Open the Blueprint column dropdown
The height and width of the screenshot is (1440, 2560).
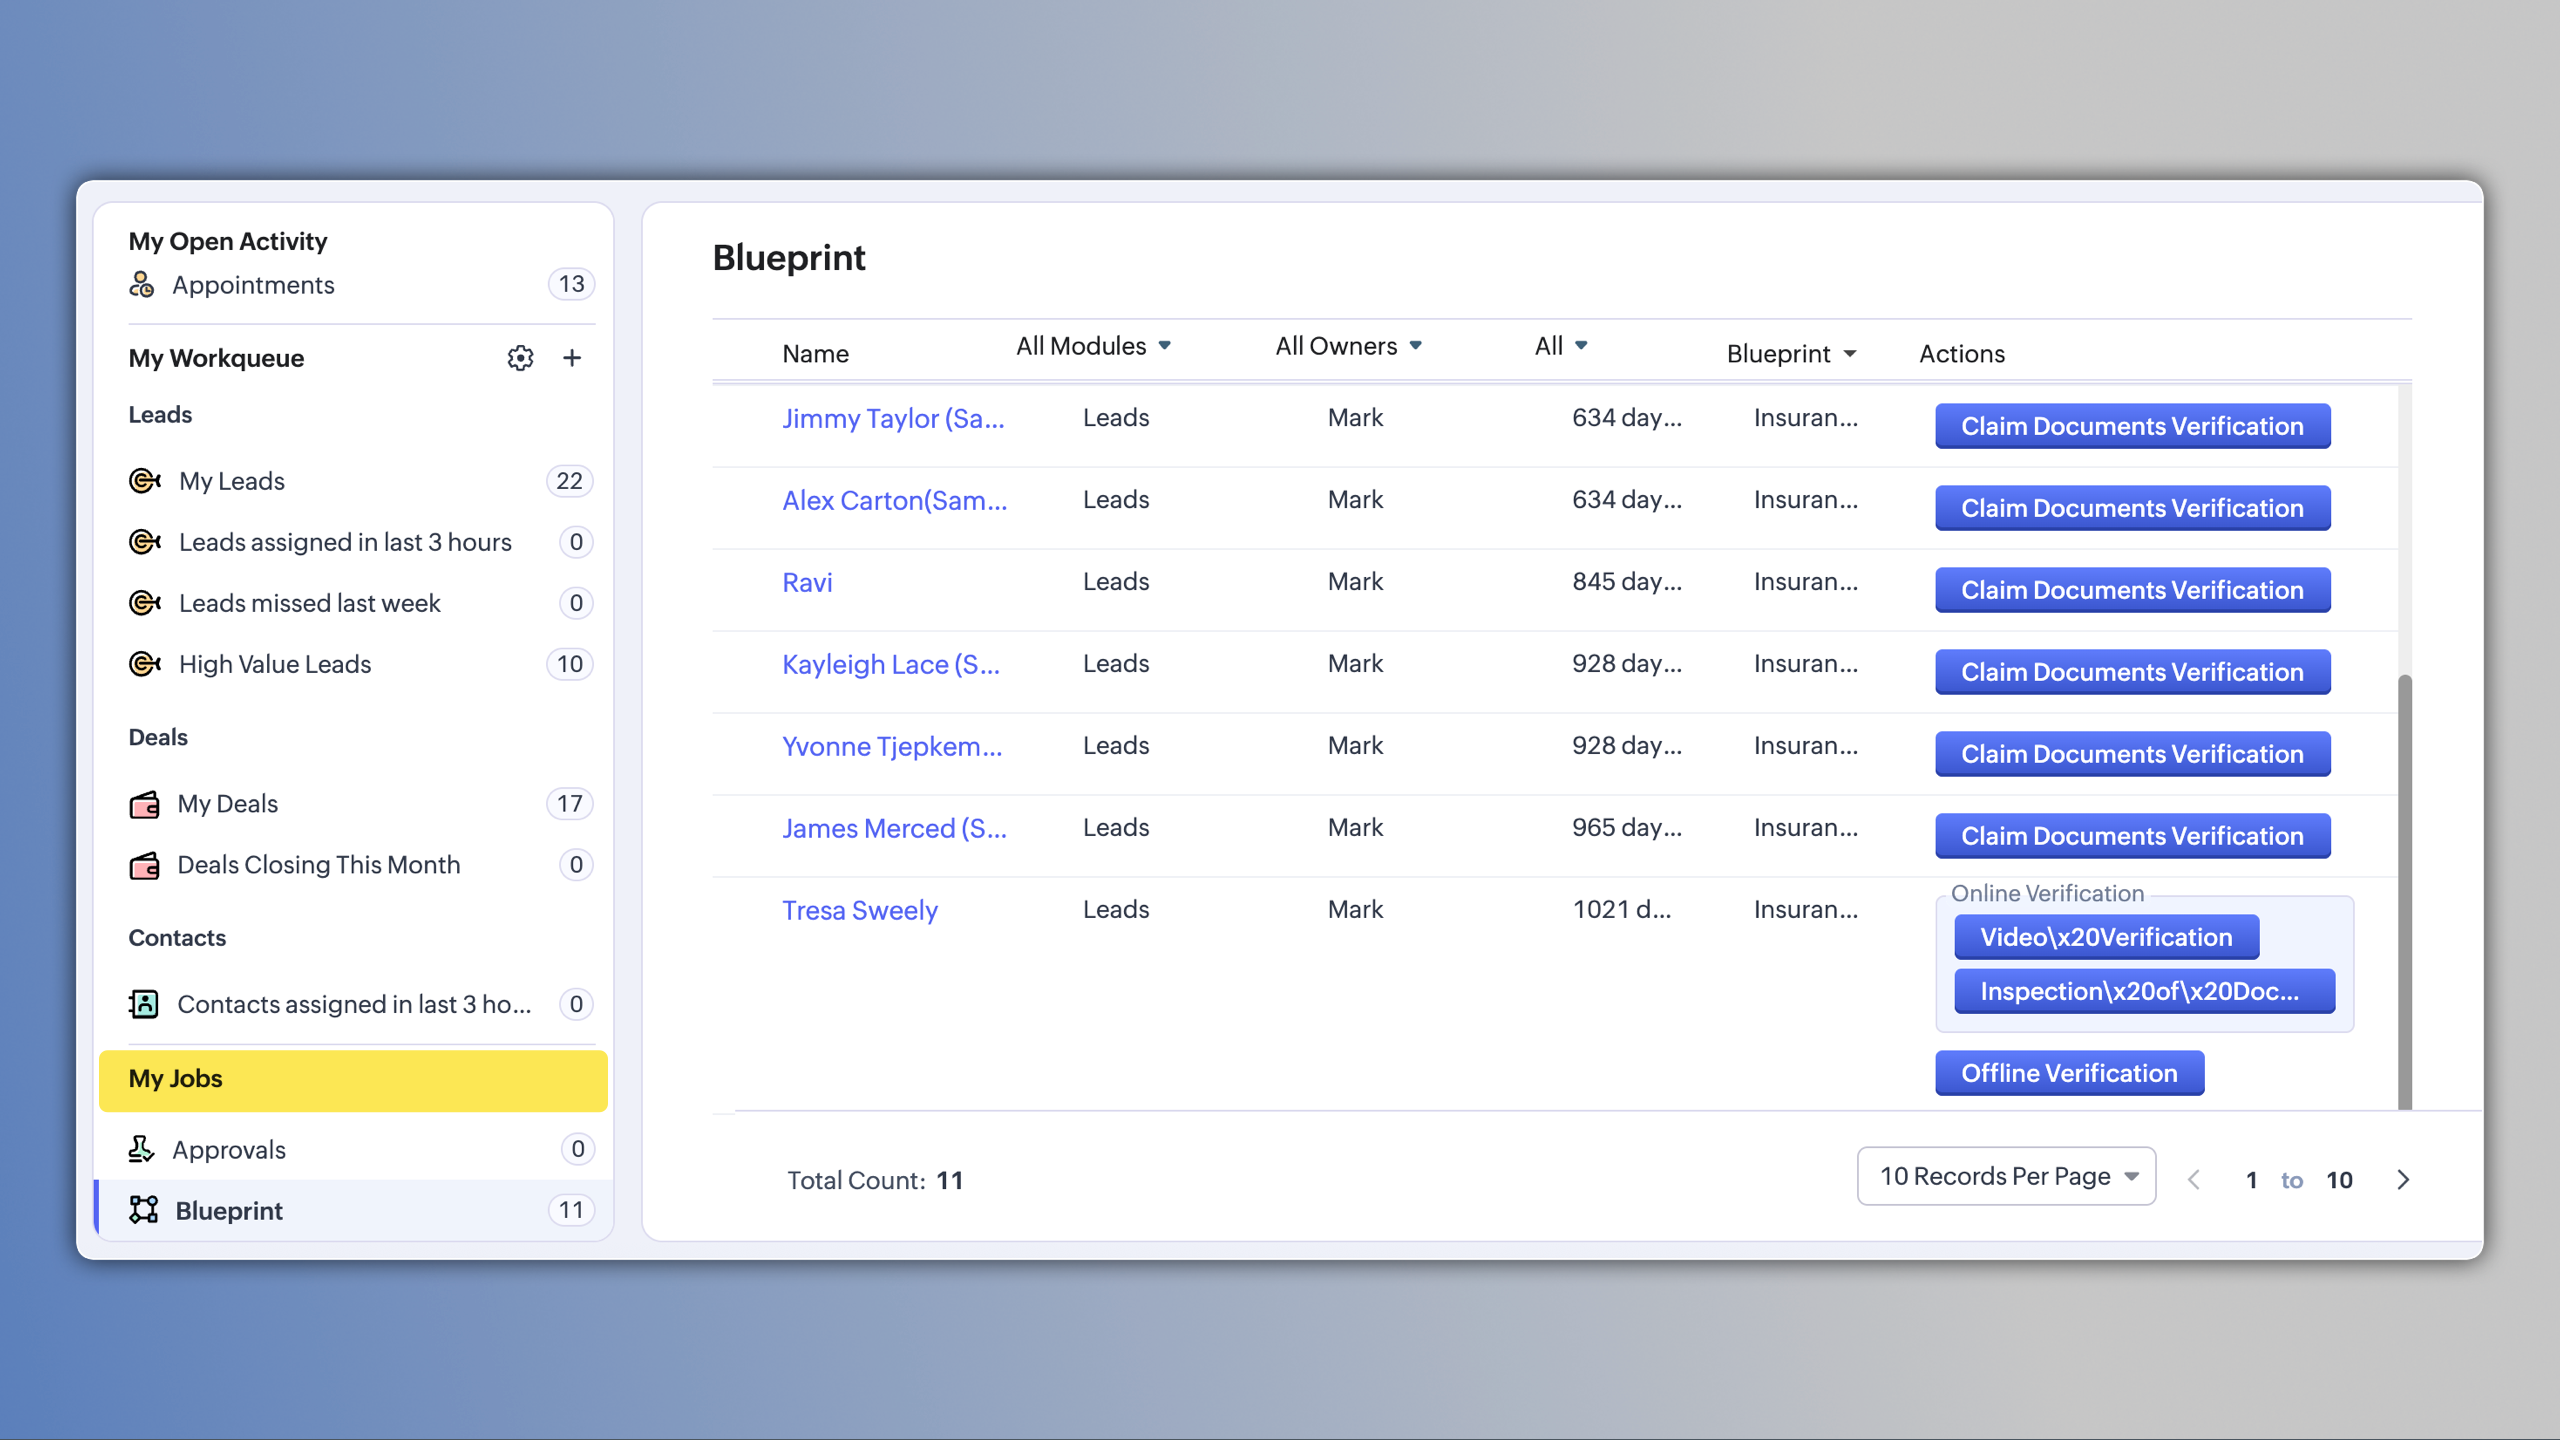[x=1791, y=354]
